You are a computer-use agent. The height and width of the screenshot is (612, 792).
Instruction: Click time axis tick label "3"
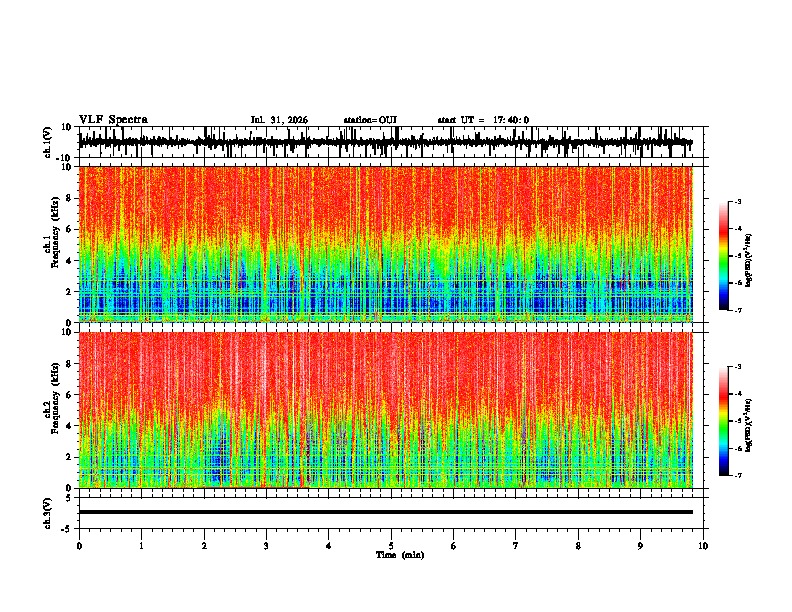point(266,546)
